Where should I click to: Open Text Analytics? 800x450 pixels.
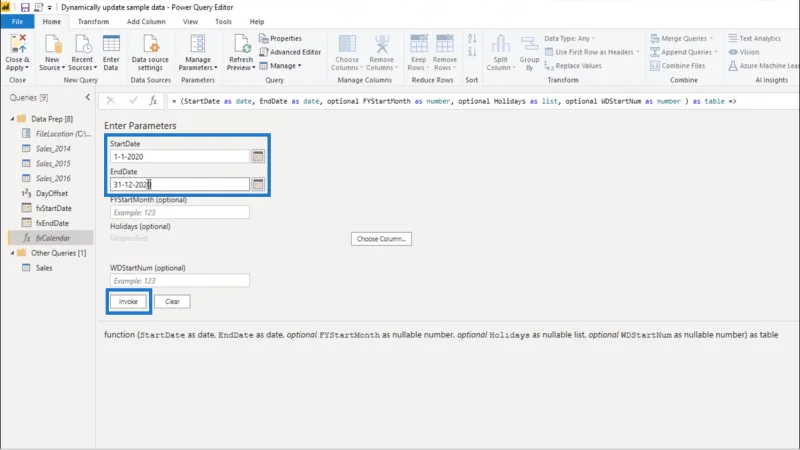pos(755,38)
